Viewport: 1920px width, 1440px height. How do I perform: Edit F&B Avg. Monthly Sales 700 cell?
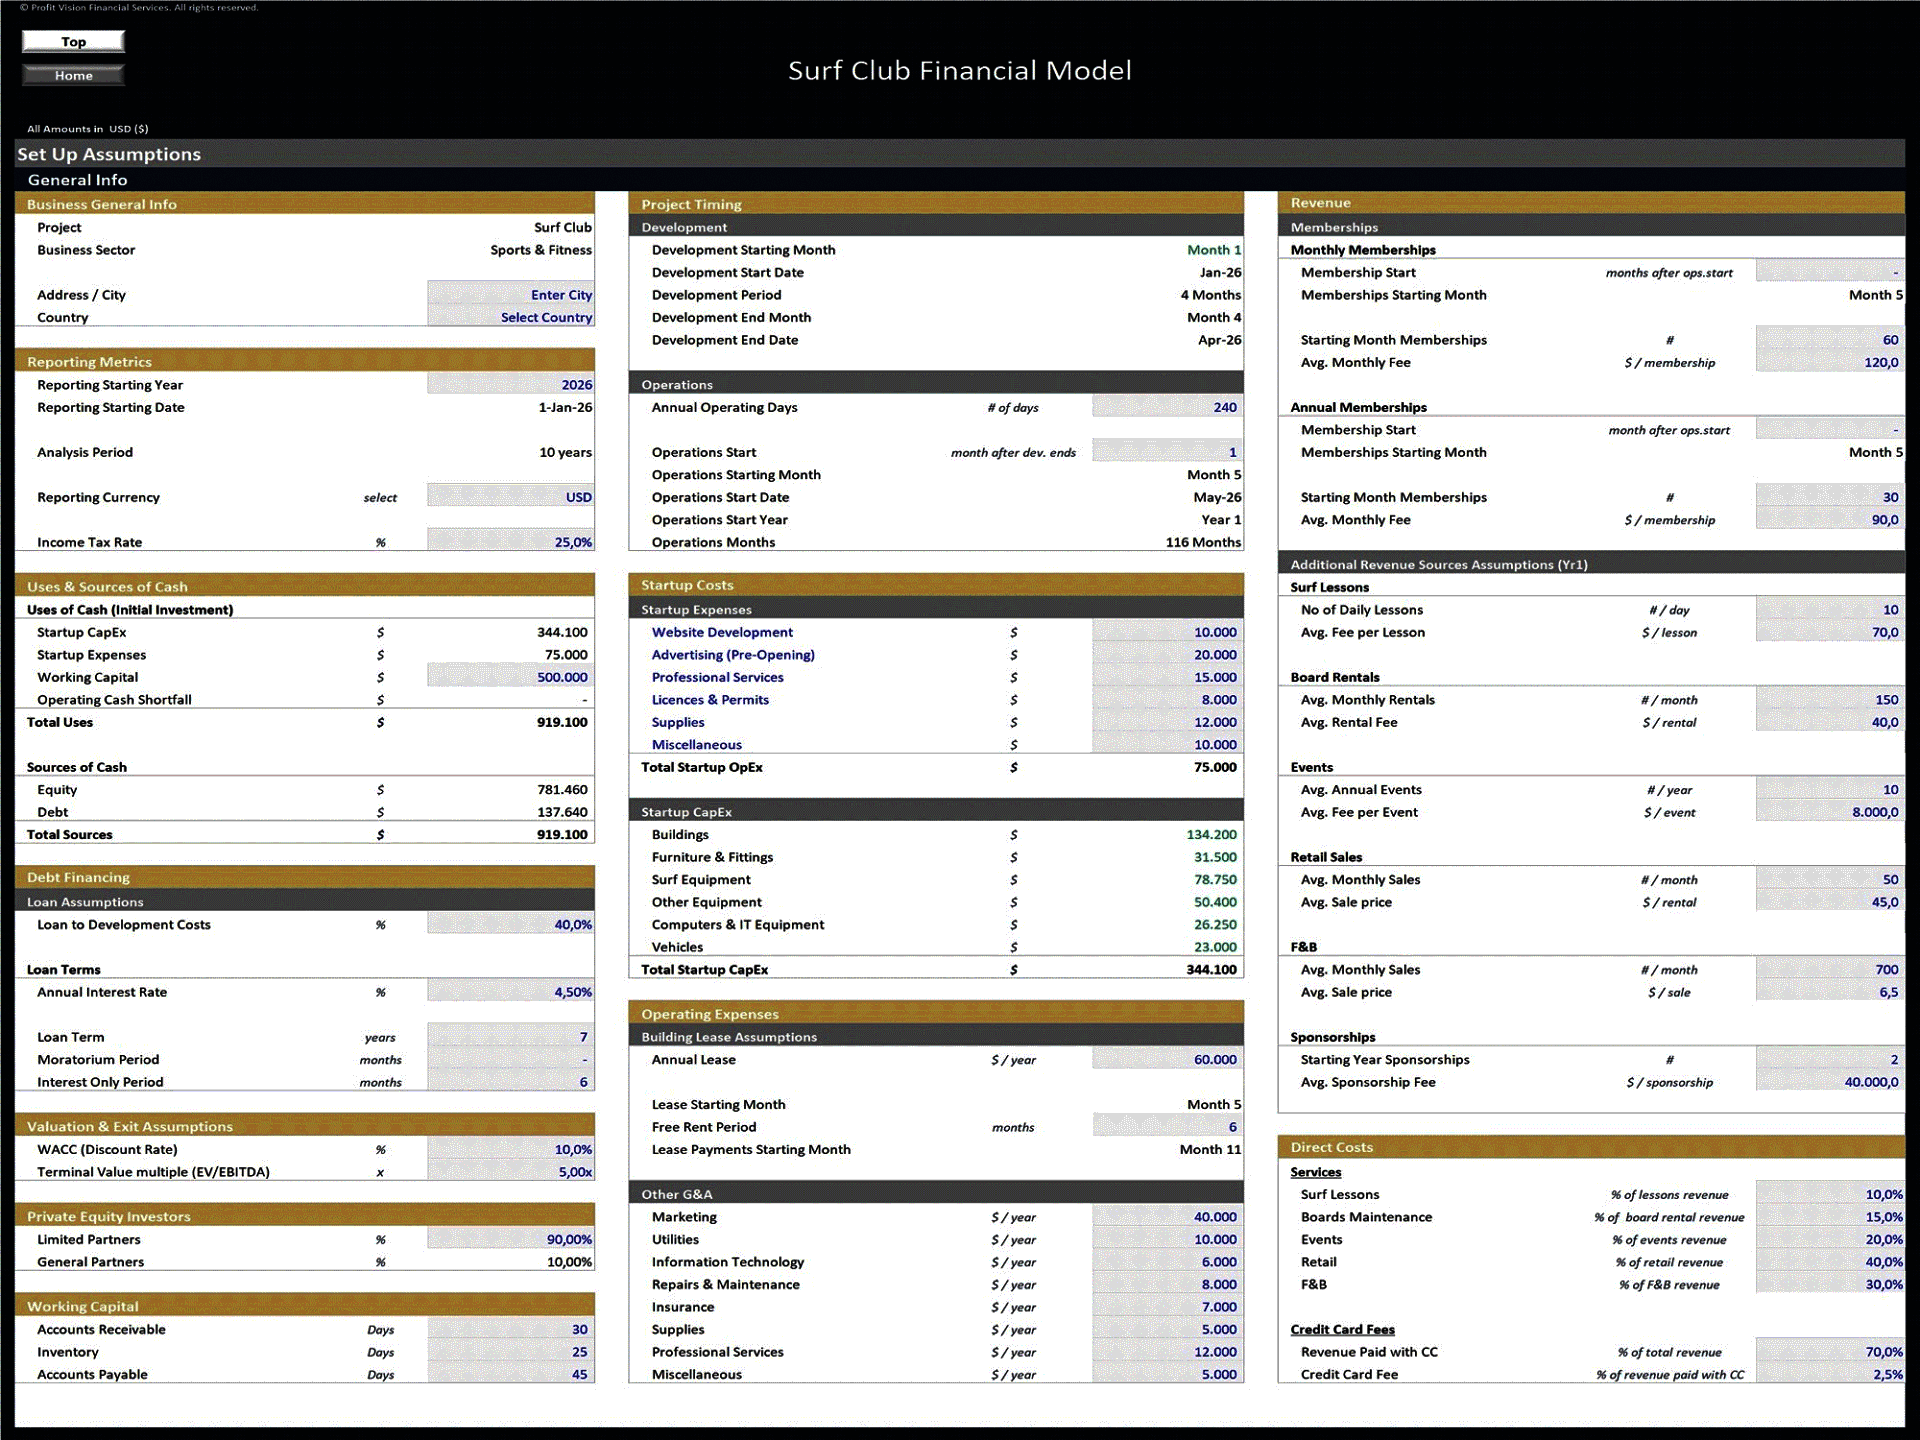coord(1830,969)
